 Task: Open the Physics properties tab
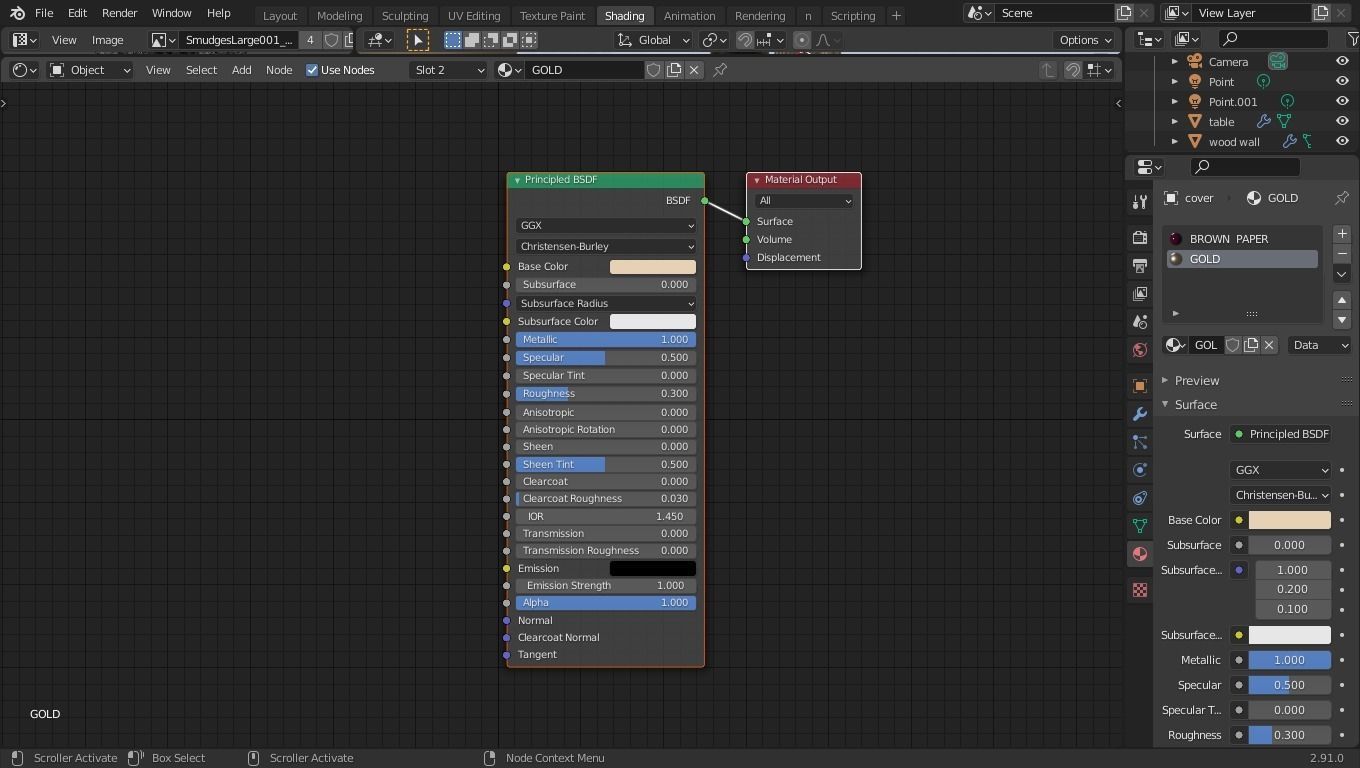click(1139, 470)
